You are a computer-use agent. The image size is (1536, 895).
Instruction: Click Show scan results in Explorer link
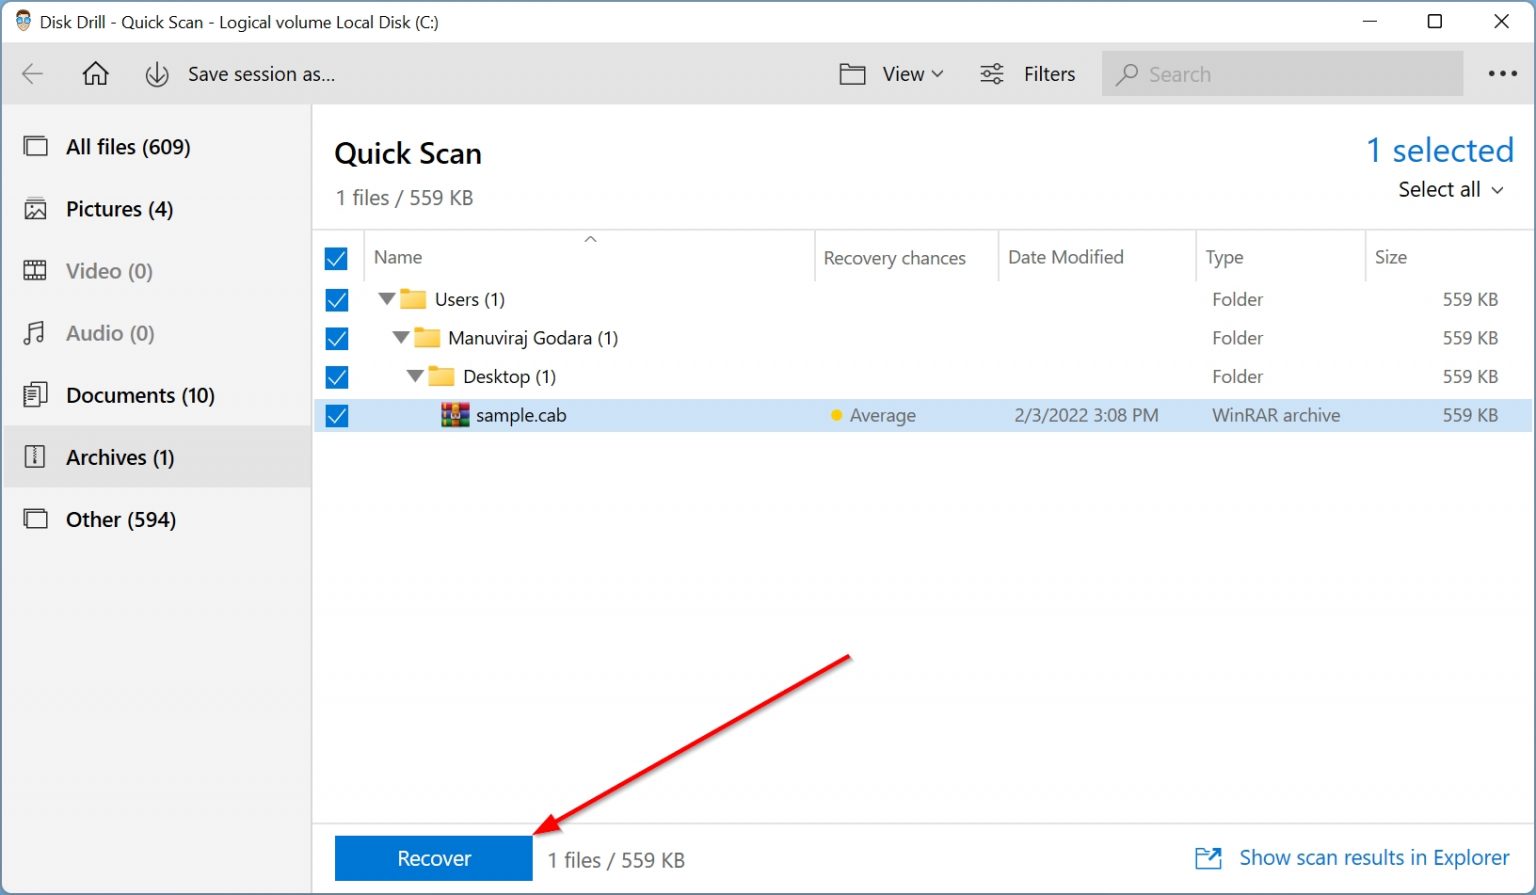click(x=1373, y=858)
